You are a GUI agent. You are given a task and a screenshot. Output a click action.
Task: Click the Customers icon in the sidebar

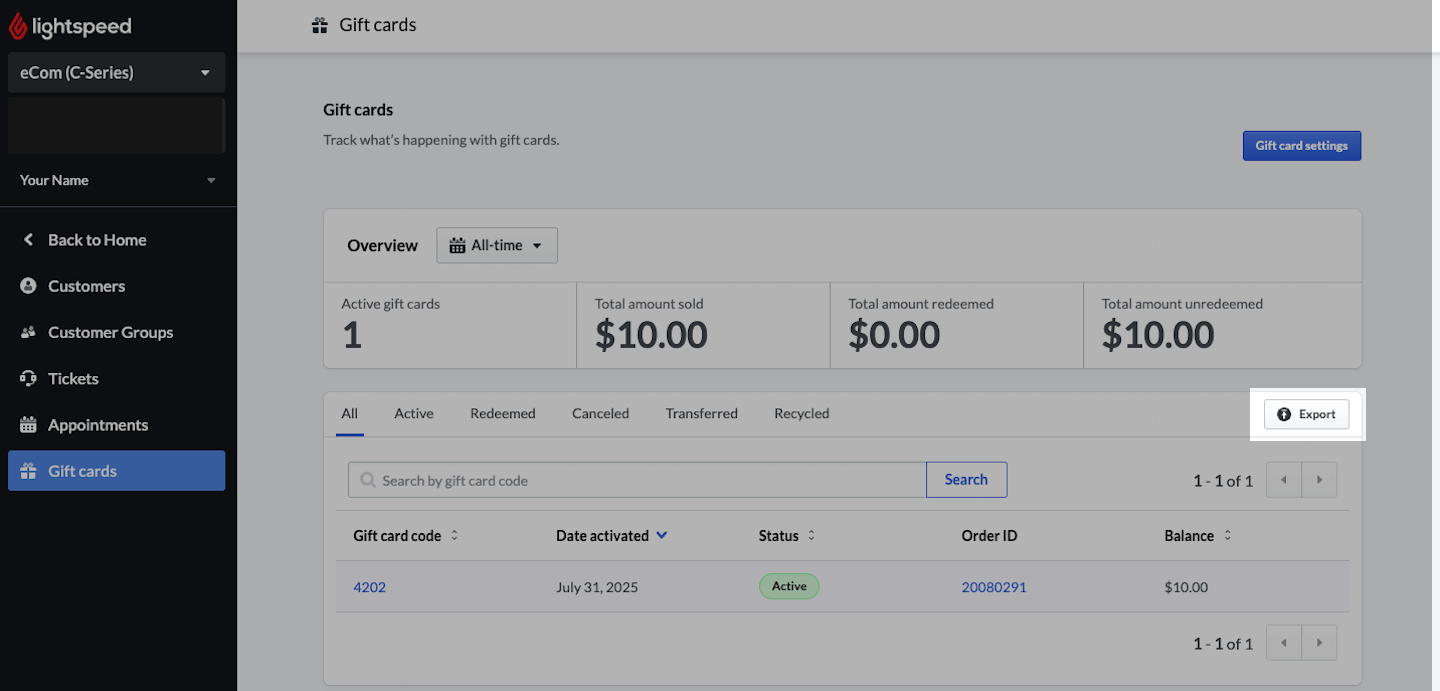click(28, 286)
